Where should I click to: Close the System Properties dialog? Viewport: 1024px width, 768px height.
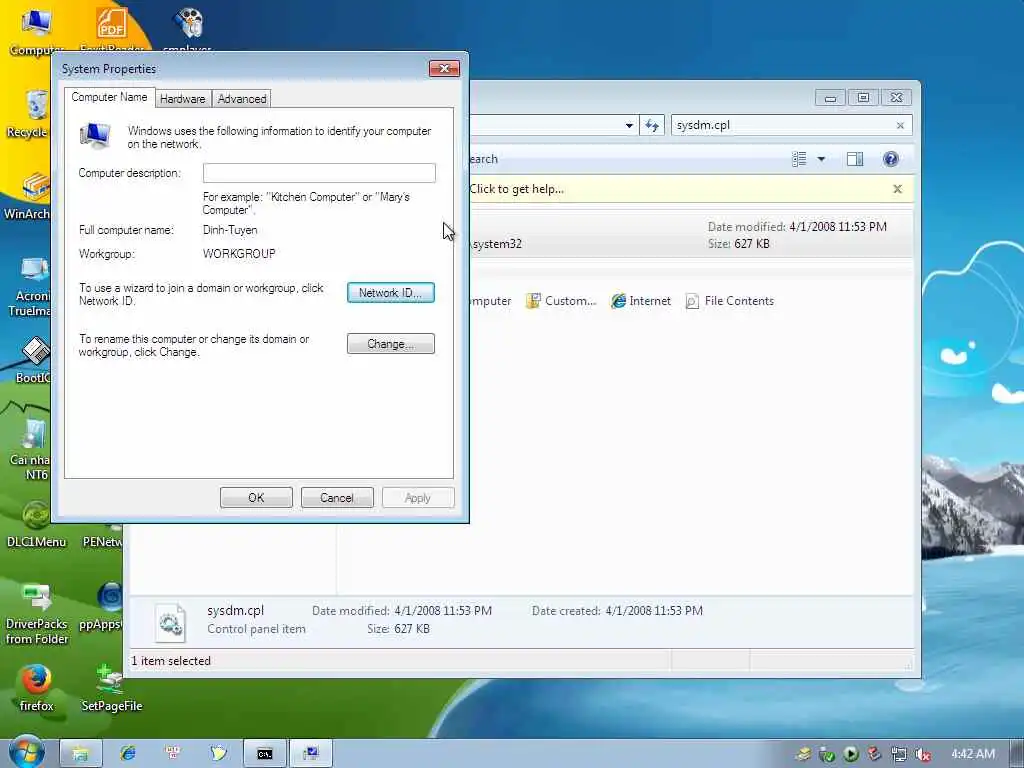tap(444, 69)
